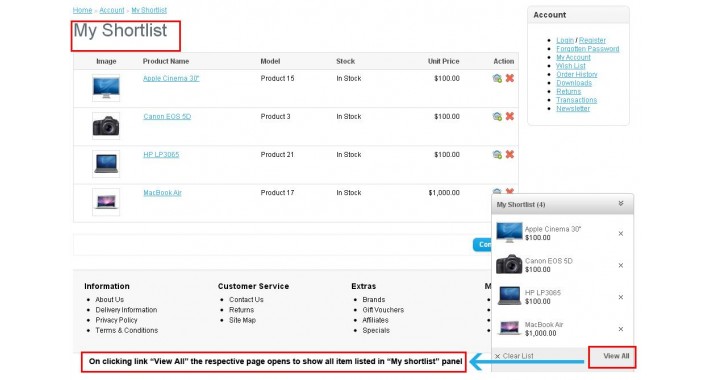Open Wish List in Account sidebar
Image resolution: width=710 pixels, height=380 pixels.
pos(571,66)
